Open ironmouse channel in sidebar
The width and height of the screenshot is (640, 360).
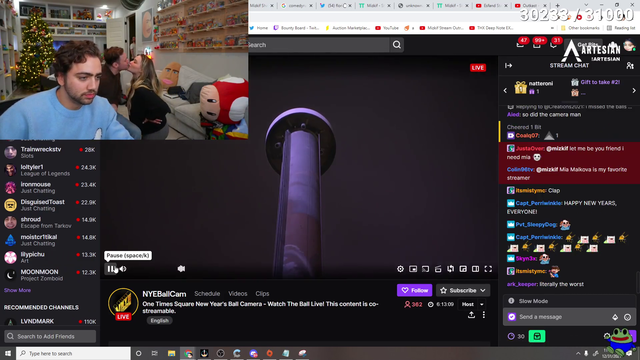(50, 187)
